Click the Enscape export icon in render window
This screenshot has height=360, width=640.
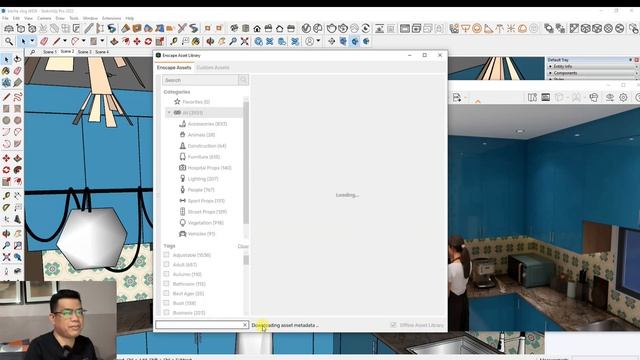point(457,97)
